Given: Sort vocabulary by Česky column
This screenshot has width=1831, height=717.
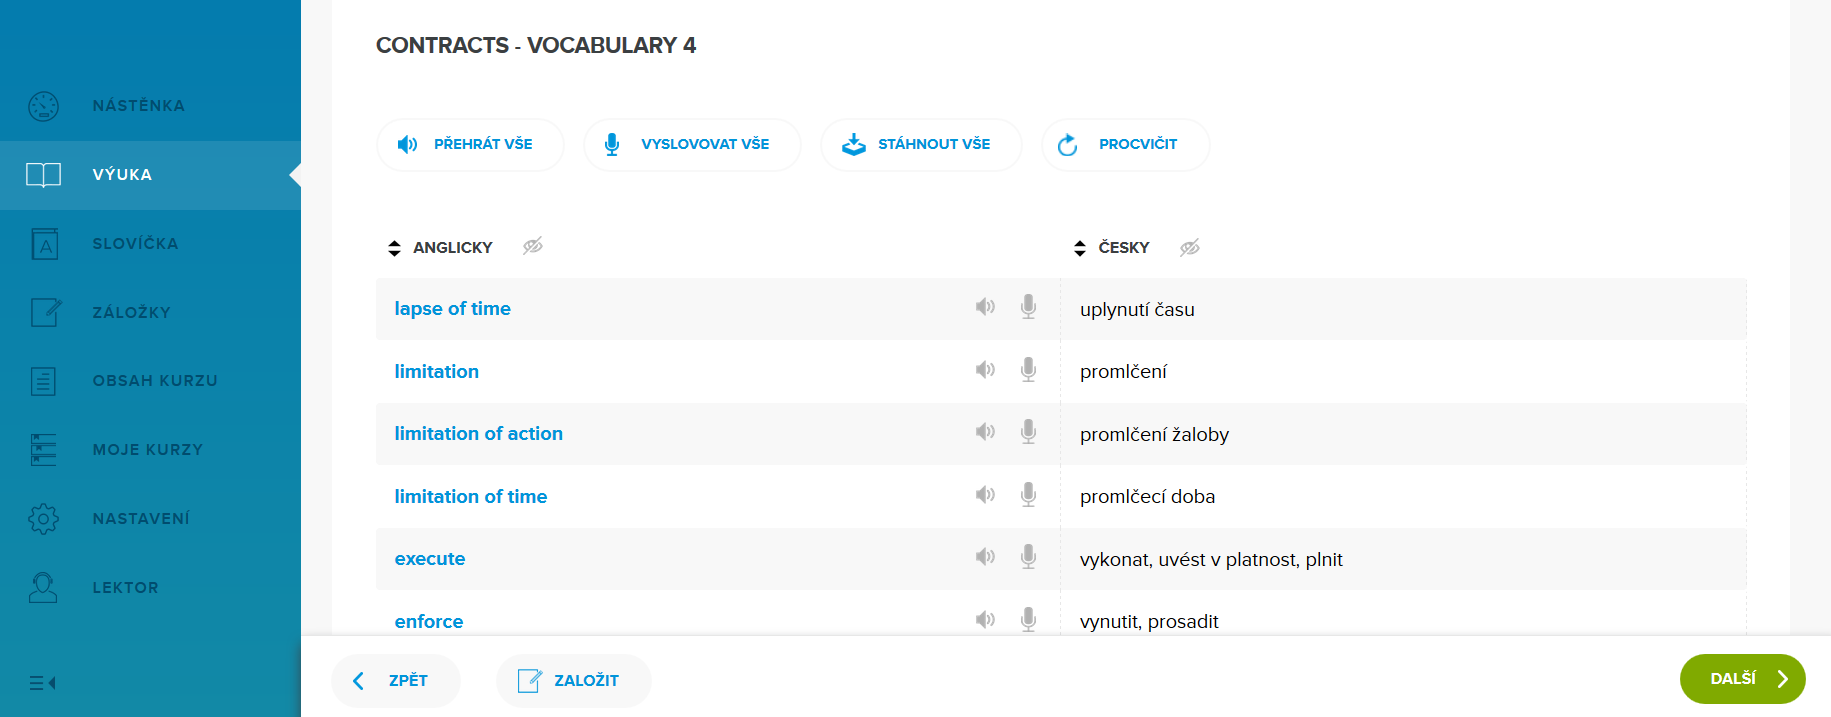Looking at the screenshot, I should [x=1080, y=248].
